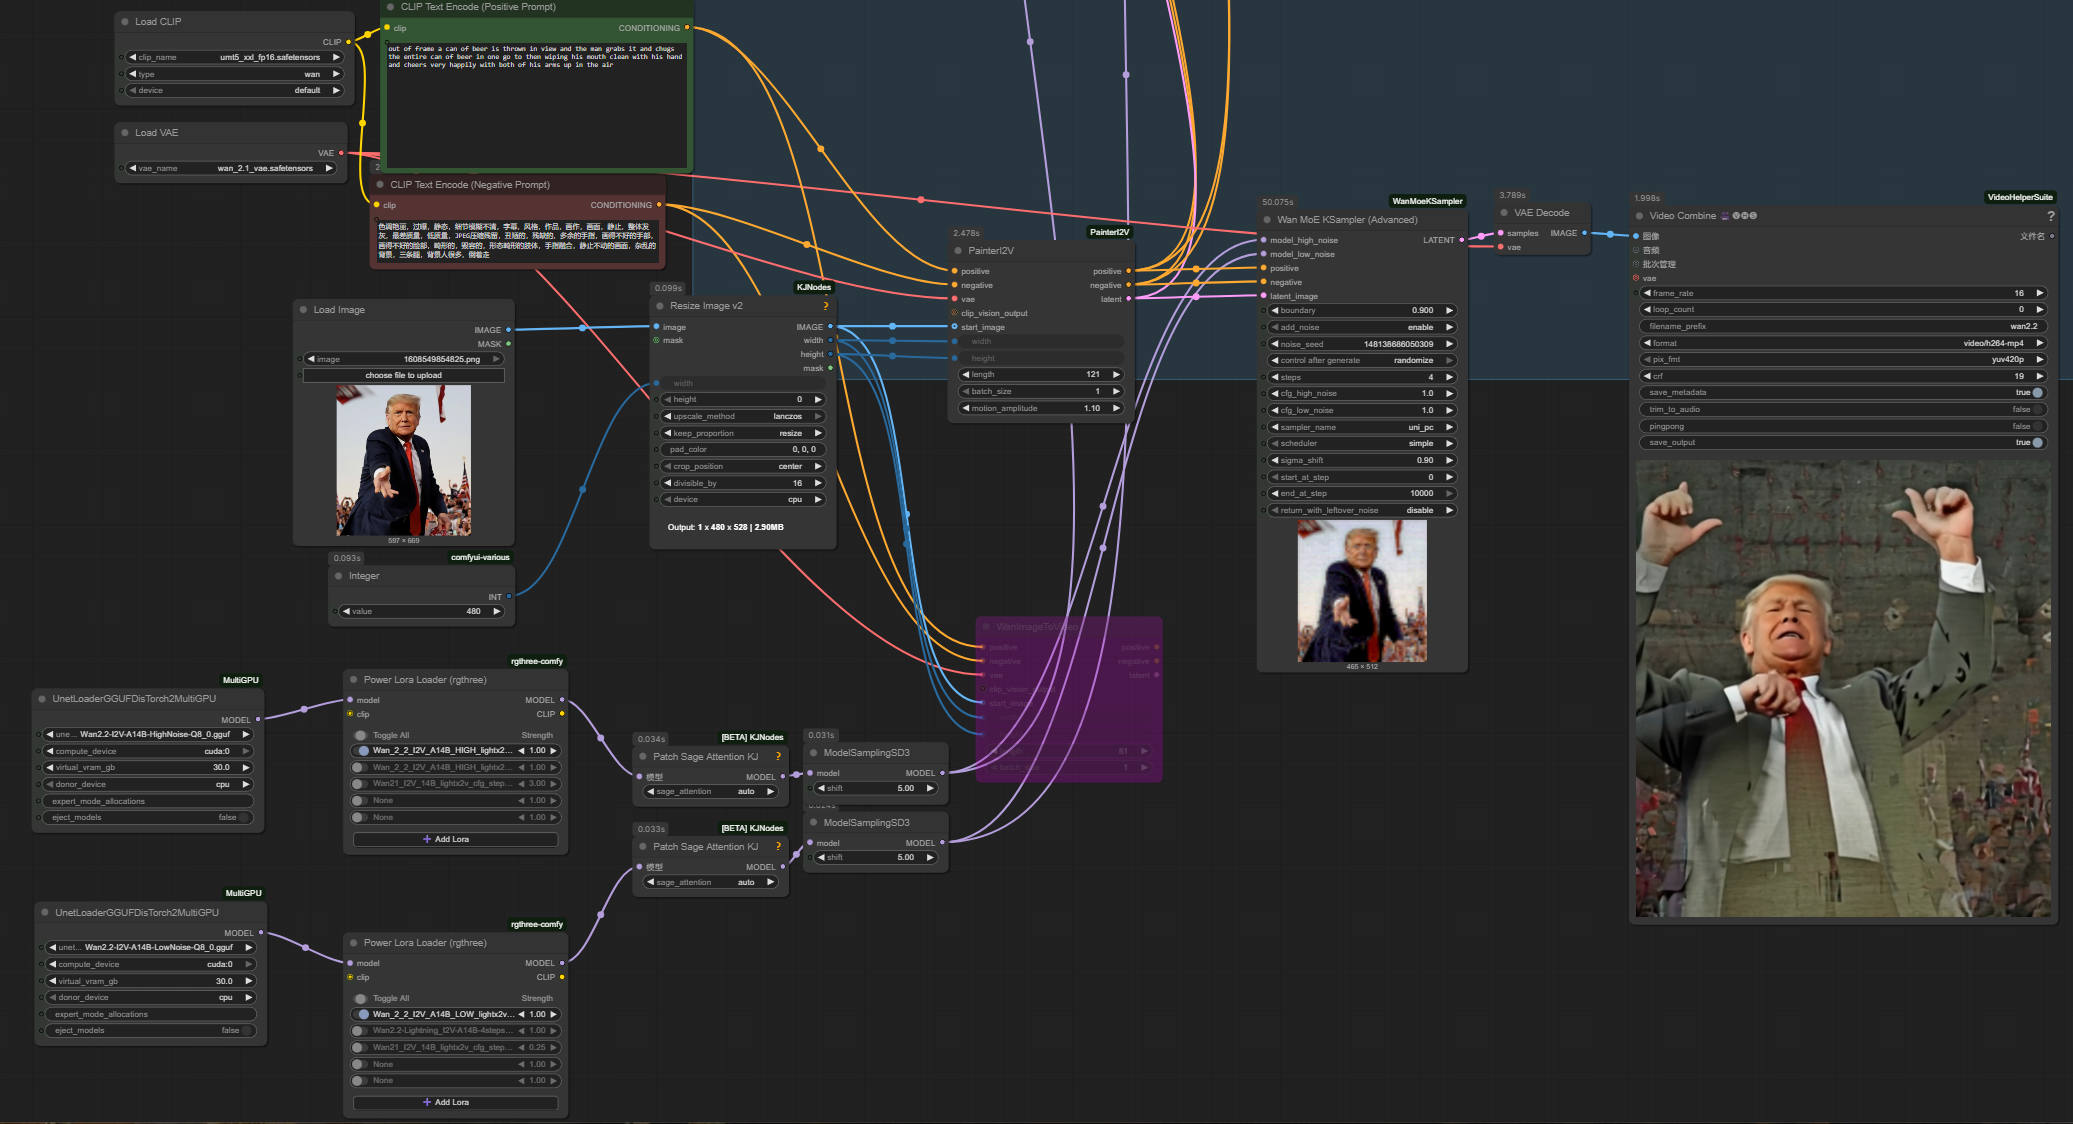Click the Painterl2V node collapse dot

[958, 251]
